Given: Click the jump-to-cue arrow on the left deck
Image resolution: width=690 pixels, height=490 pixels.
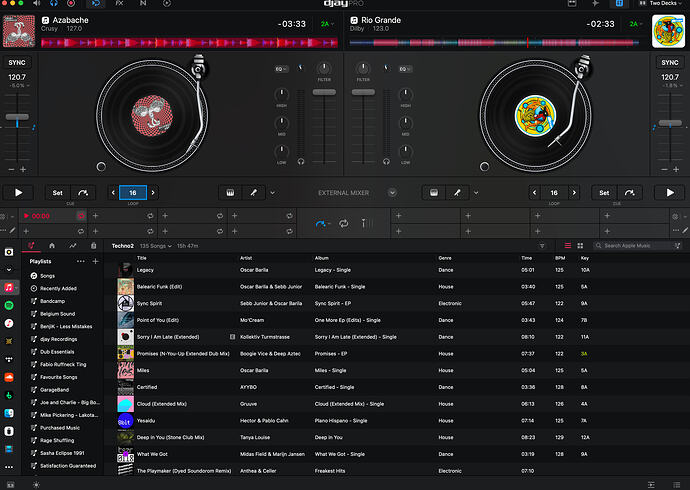Looking at the screenshot, I should [x=83, y=193].
